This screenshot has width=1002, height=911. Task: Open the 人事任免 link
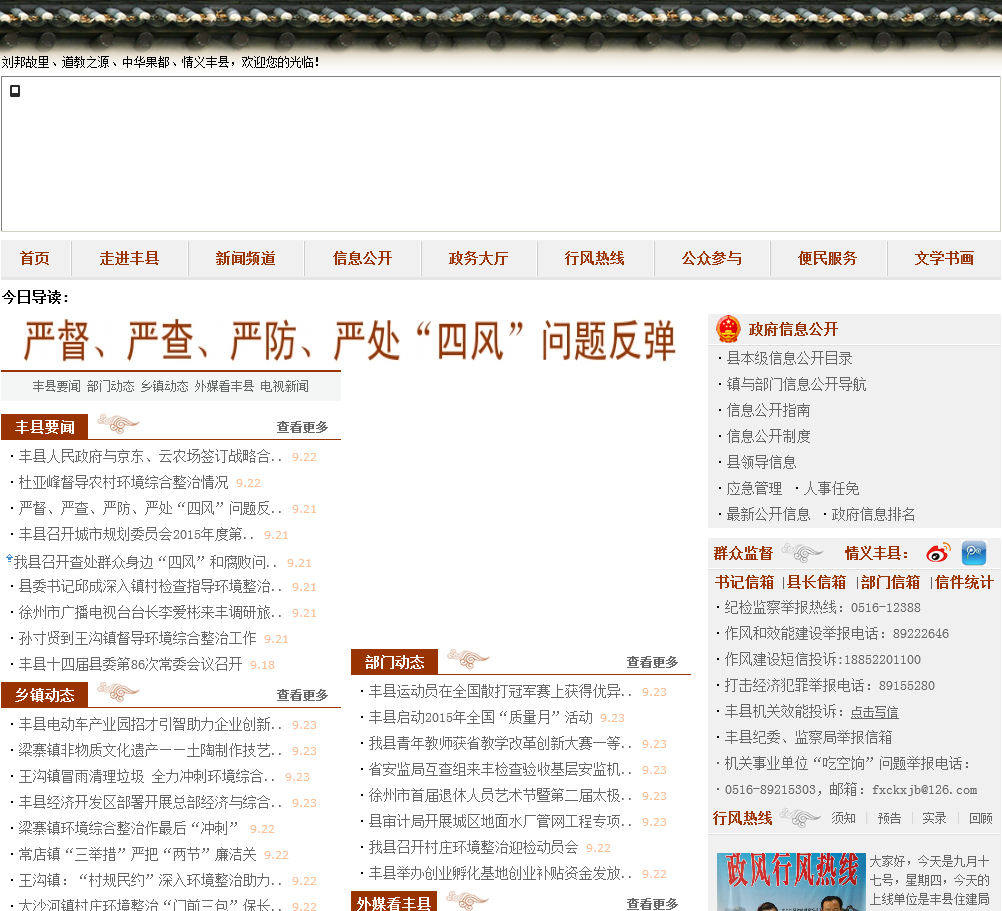pyautogui.click(x=831, y=488)
